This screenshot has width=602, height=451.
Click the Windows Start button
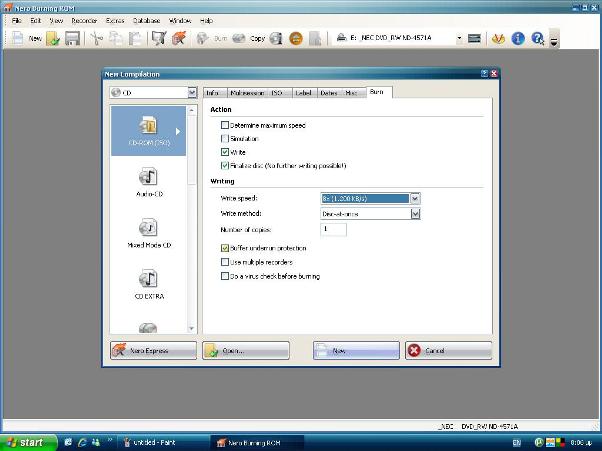[28, 443]
